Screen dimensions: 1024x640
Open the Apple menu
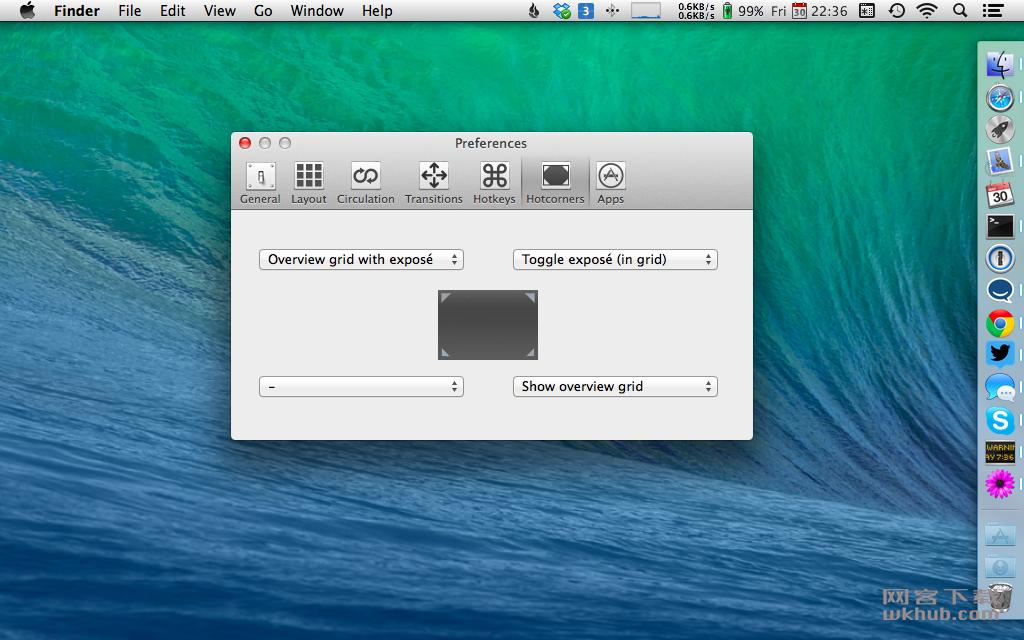27,10
